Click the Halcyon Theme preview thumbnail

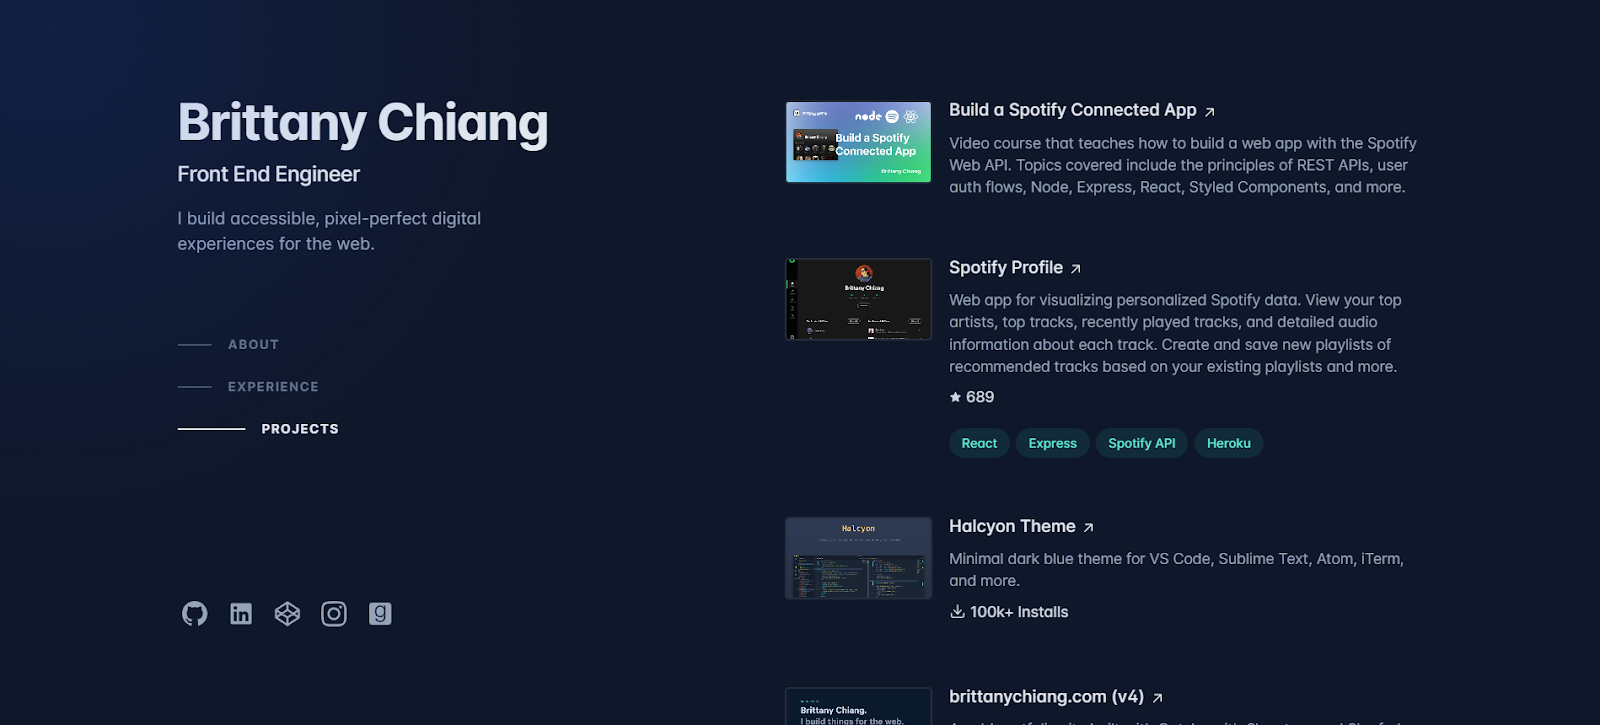click(x=858, y=558)
